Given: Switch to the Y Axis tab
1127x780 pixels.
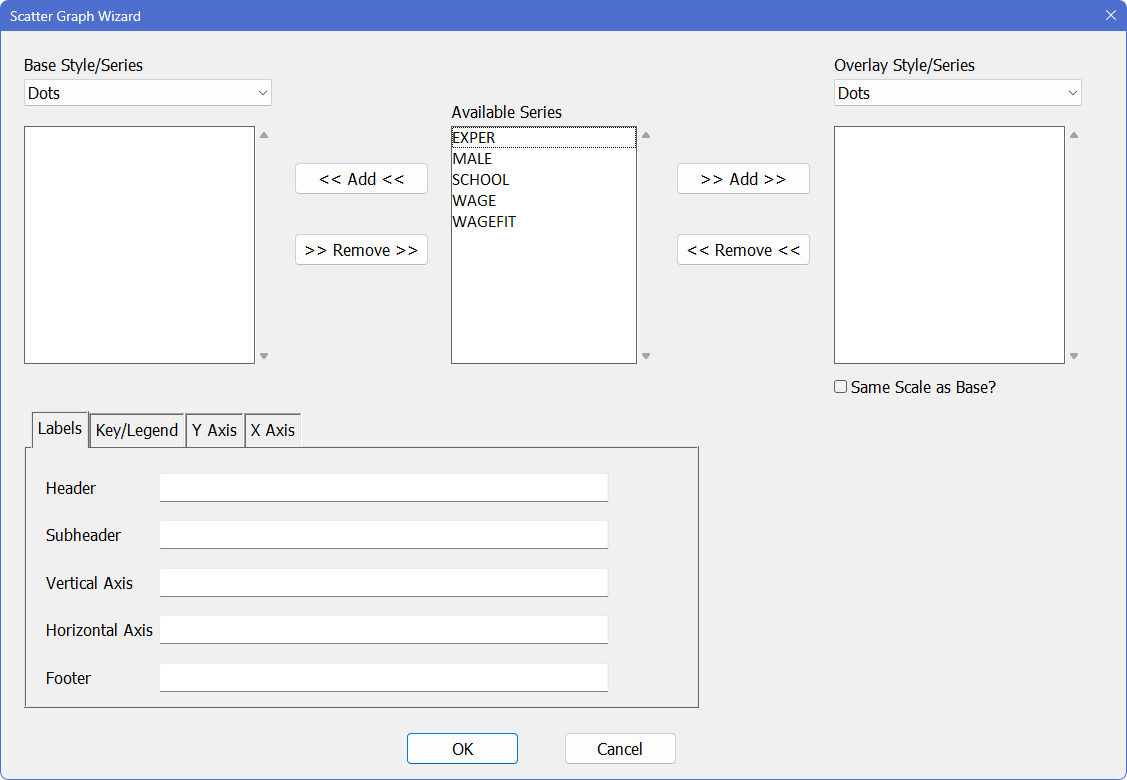Looking at the screenshot, I should coord(214,430).
